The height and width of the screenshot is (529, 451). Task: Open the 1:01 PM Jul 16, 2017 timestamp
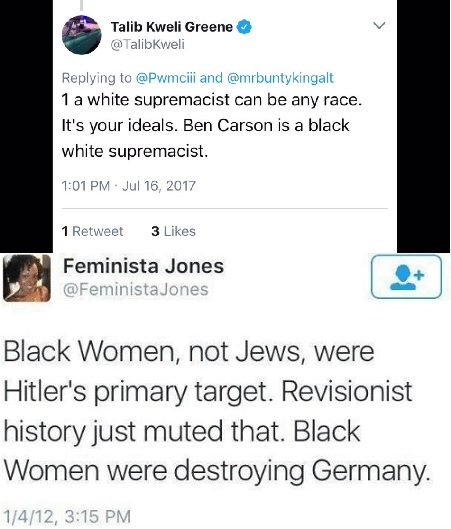(x=129, y=186)
